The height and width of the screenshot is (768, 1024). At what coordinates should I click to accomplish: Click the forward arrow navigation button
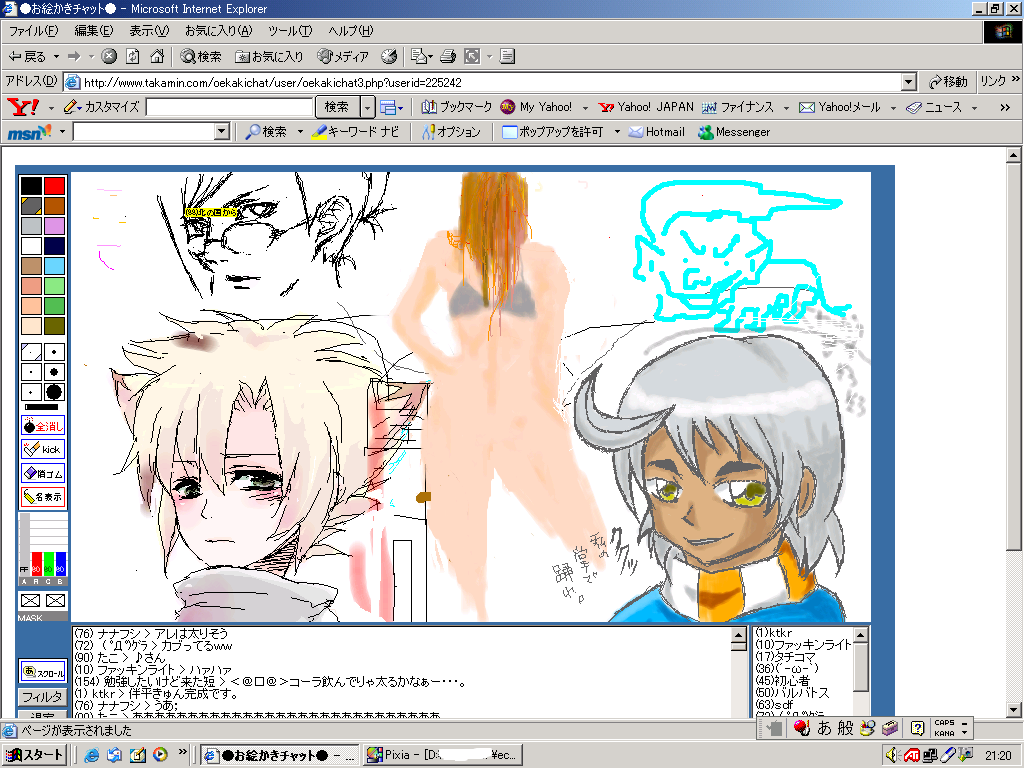pyautogui.click(x=74, y=56)
